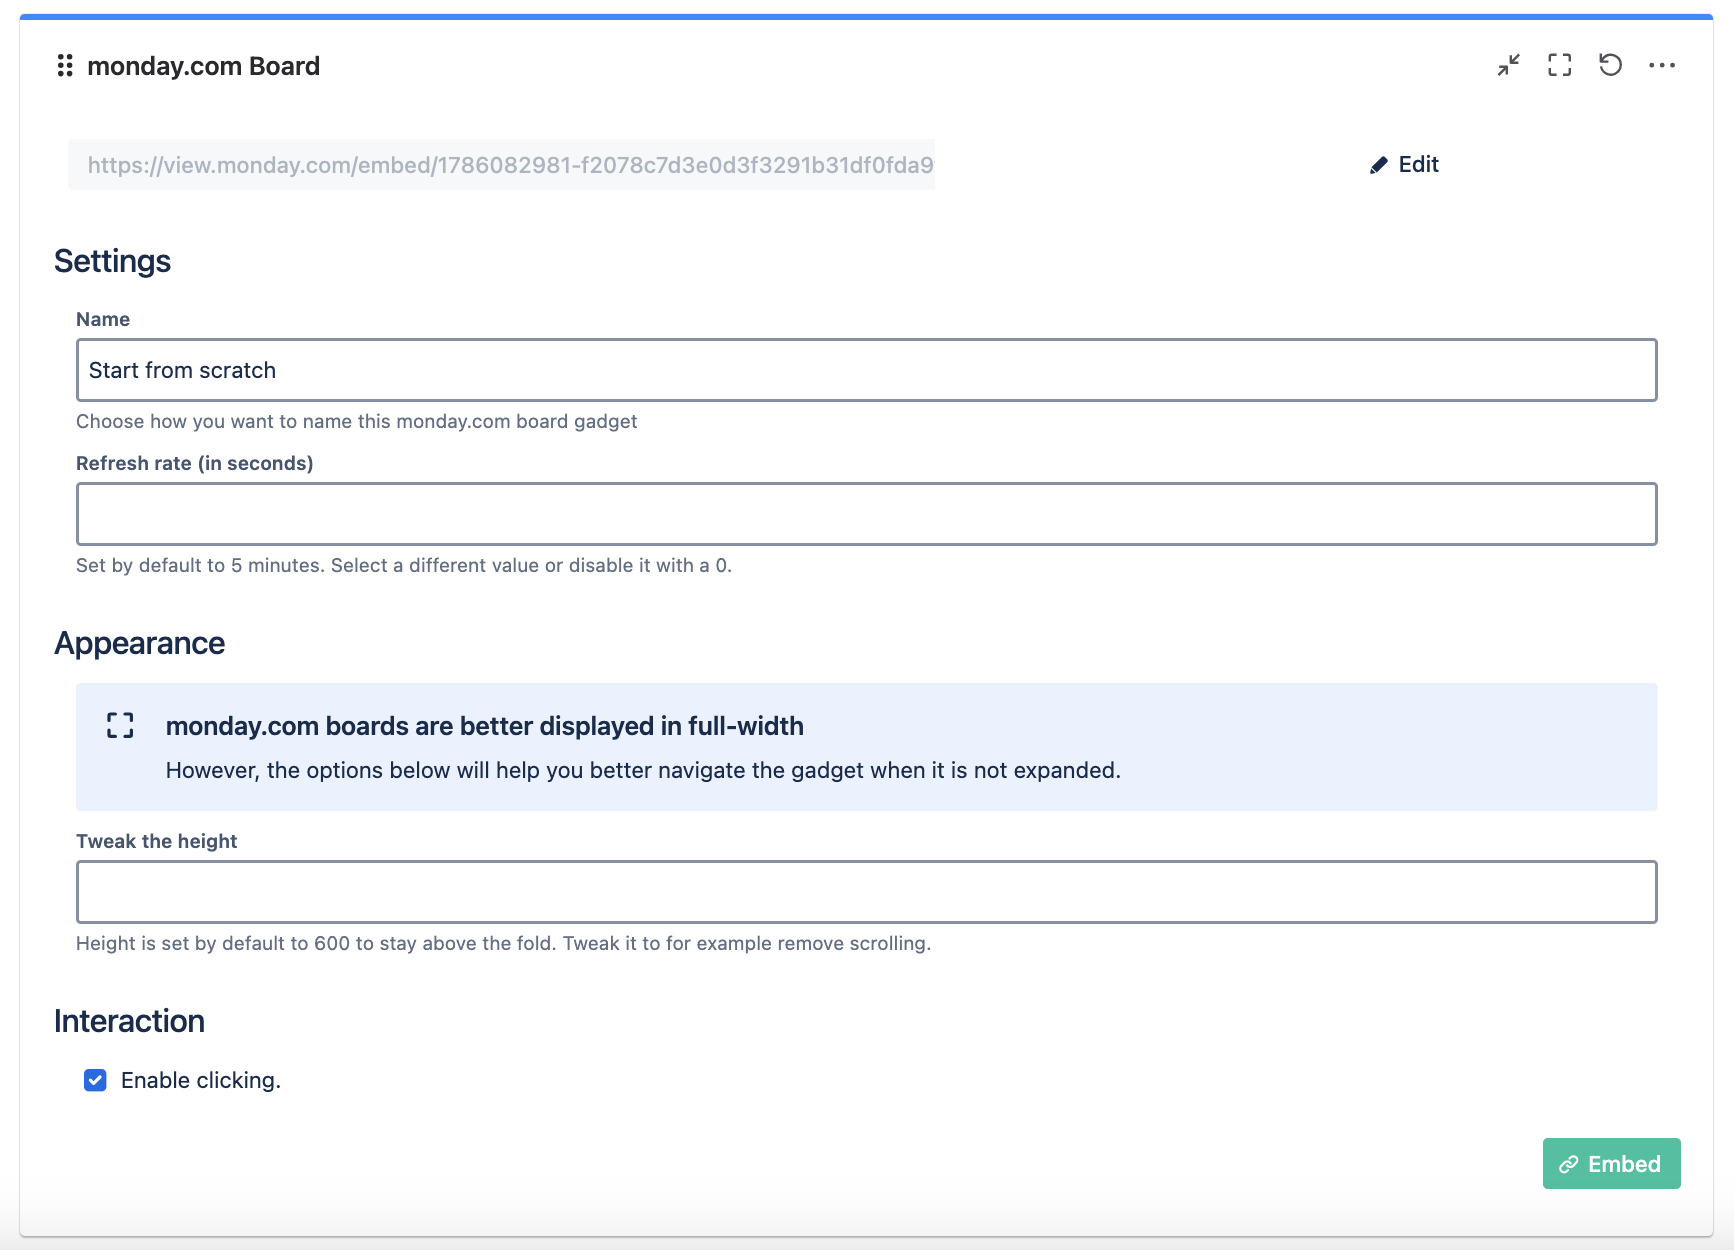Expand the gadget to full-screen view
Viewport: 1734px width, 1250px height.
tap(1559, 65)
